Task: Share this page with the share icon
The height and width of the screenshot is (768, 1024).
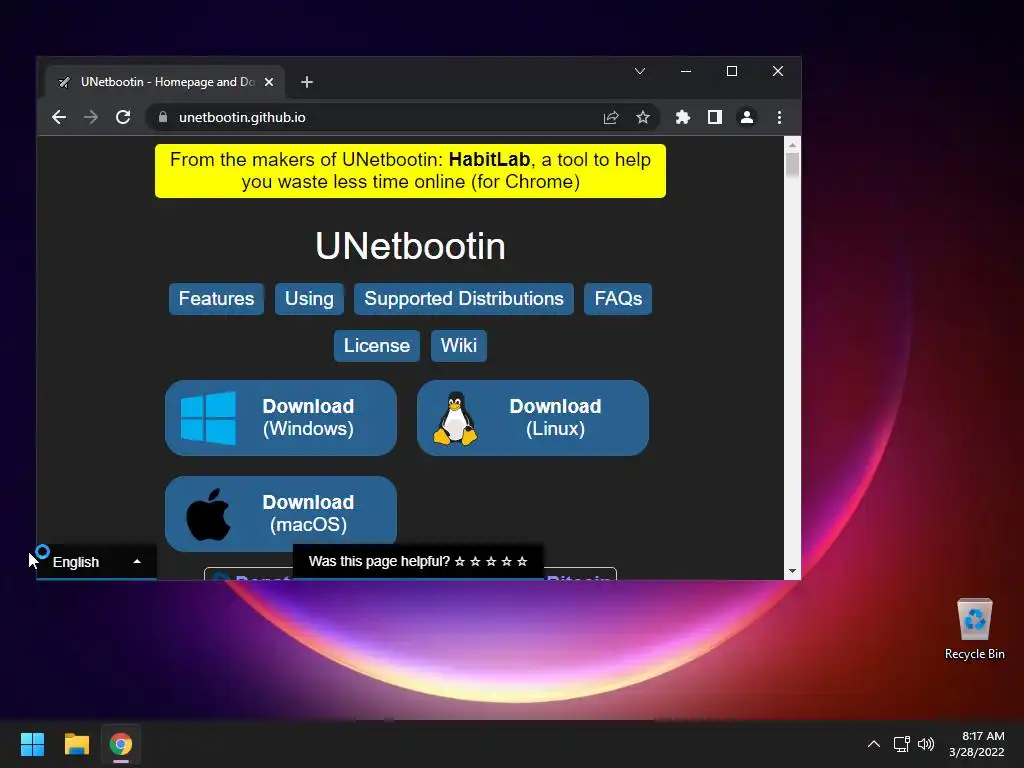Action: (x=611, y=117)
